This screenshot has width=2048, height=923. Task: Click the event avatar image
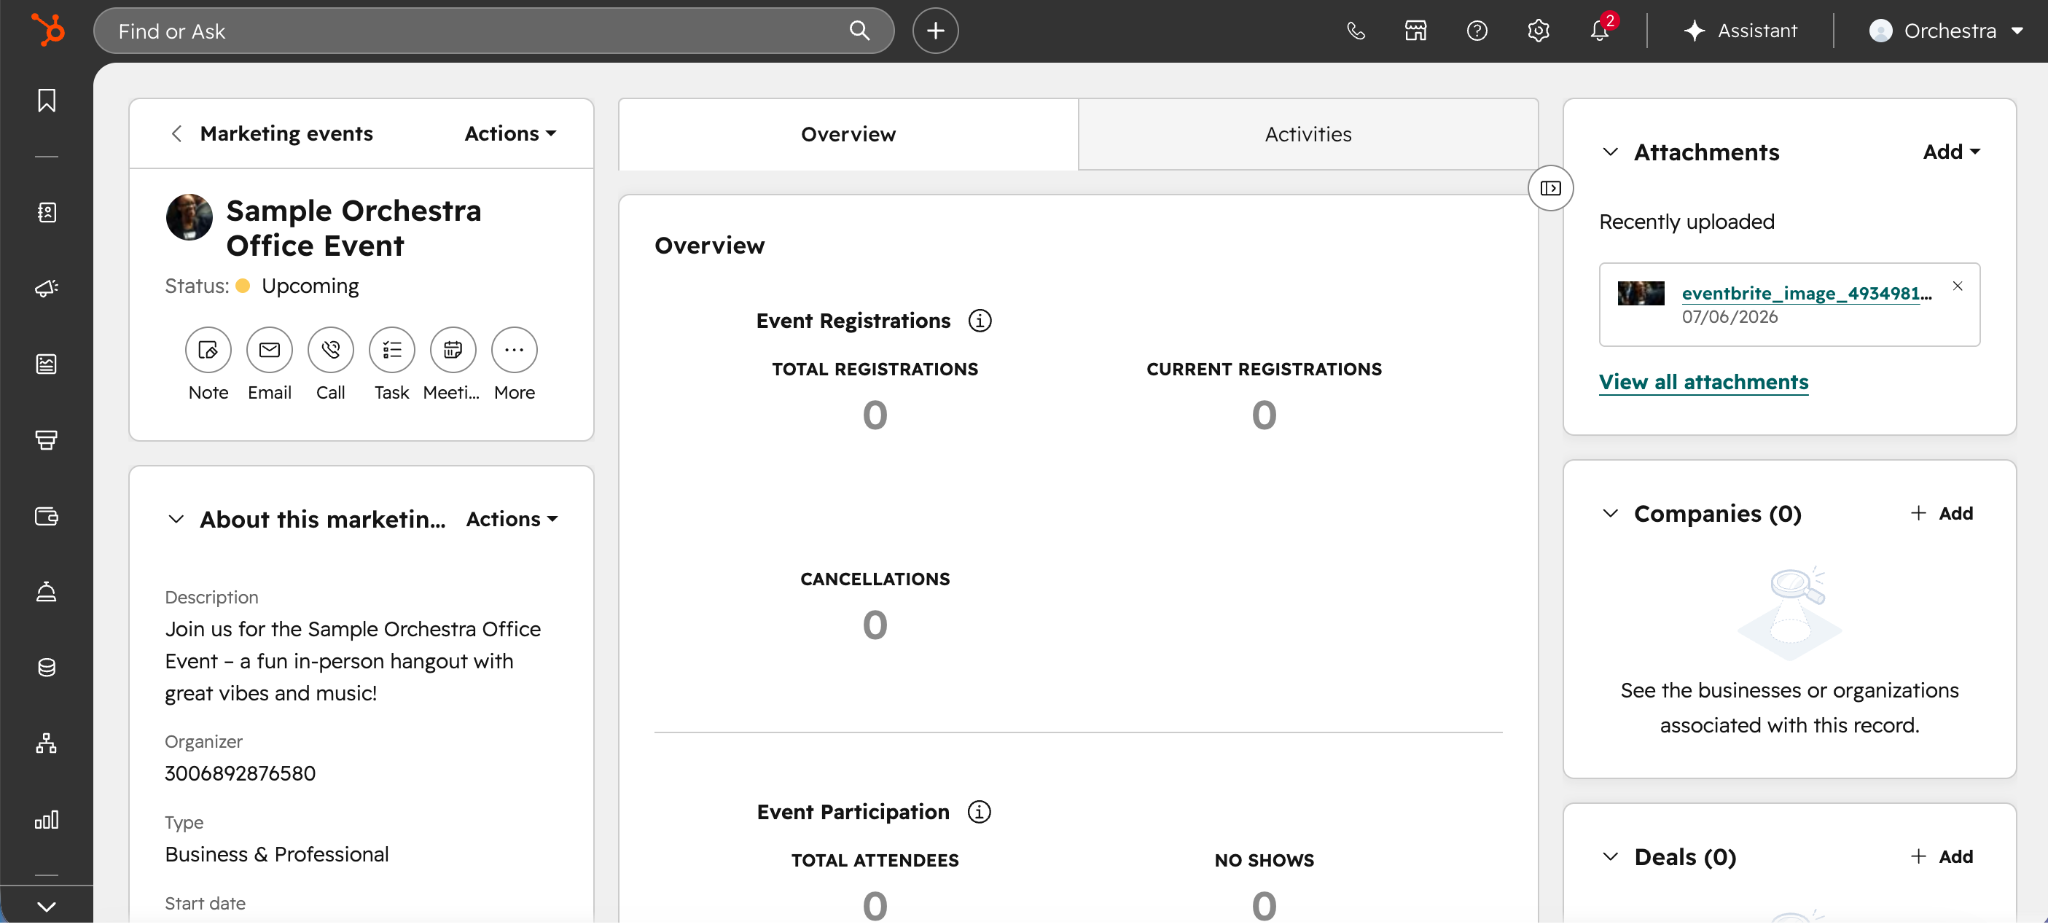point(189,217)
